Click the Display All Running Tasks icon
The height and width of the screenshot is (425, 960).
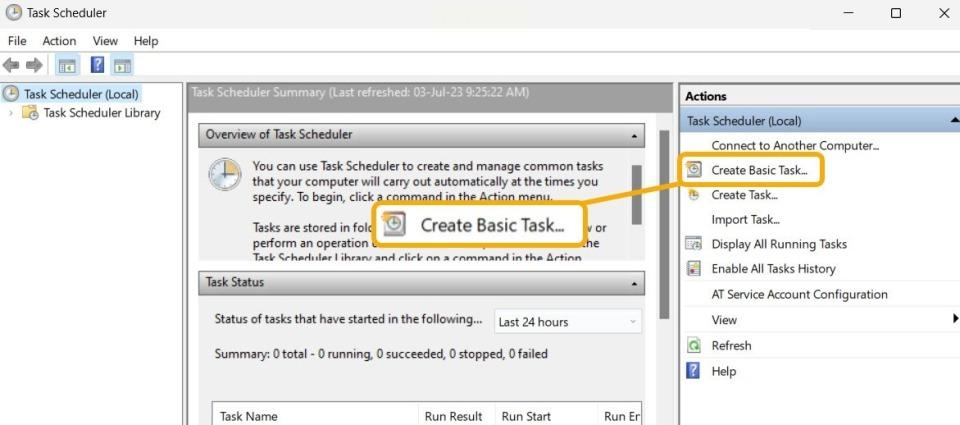[x=694, y=244]
